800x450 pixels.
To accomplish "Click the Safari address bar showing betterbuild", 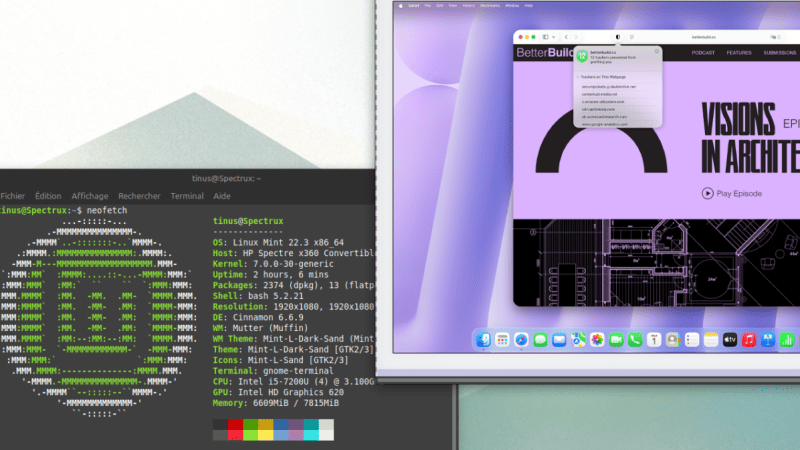I will coord(704,37).
